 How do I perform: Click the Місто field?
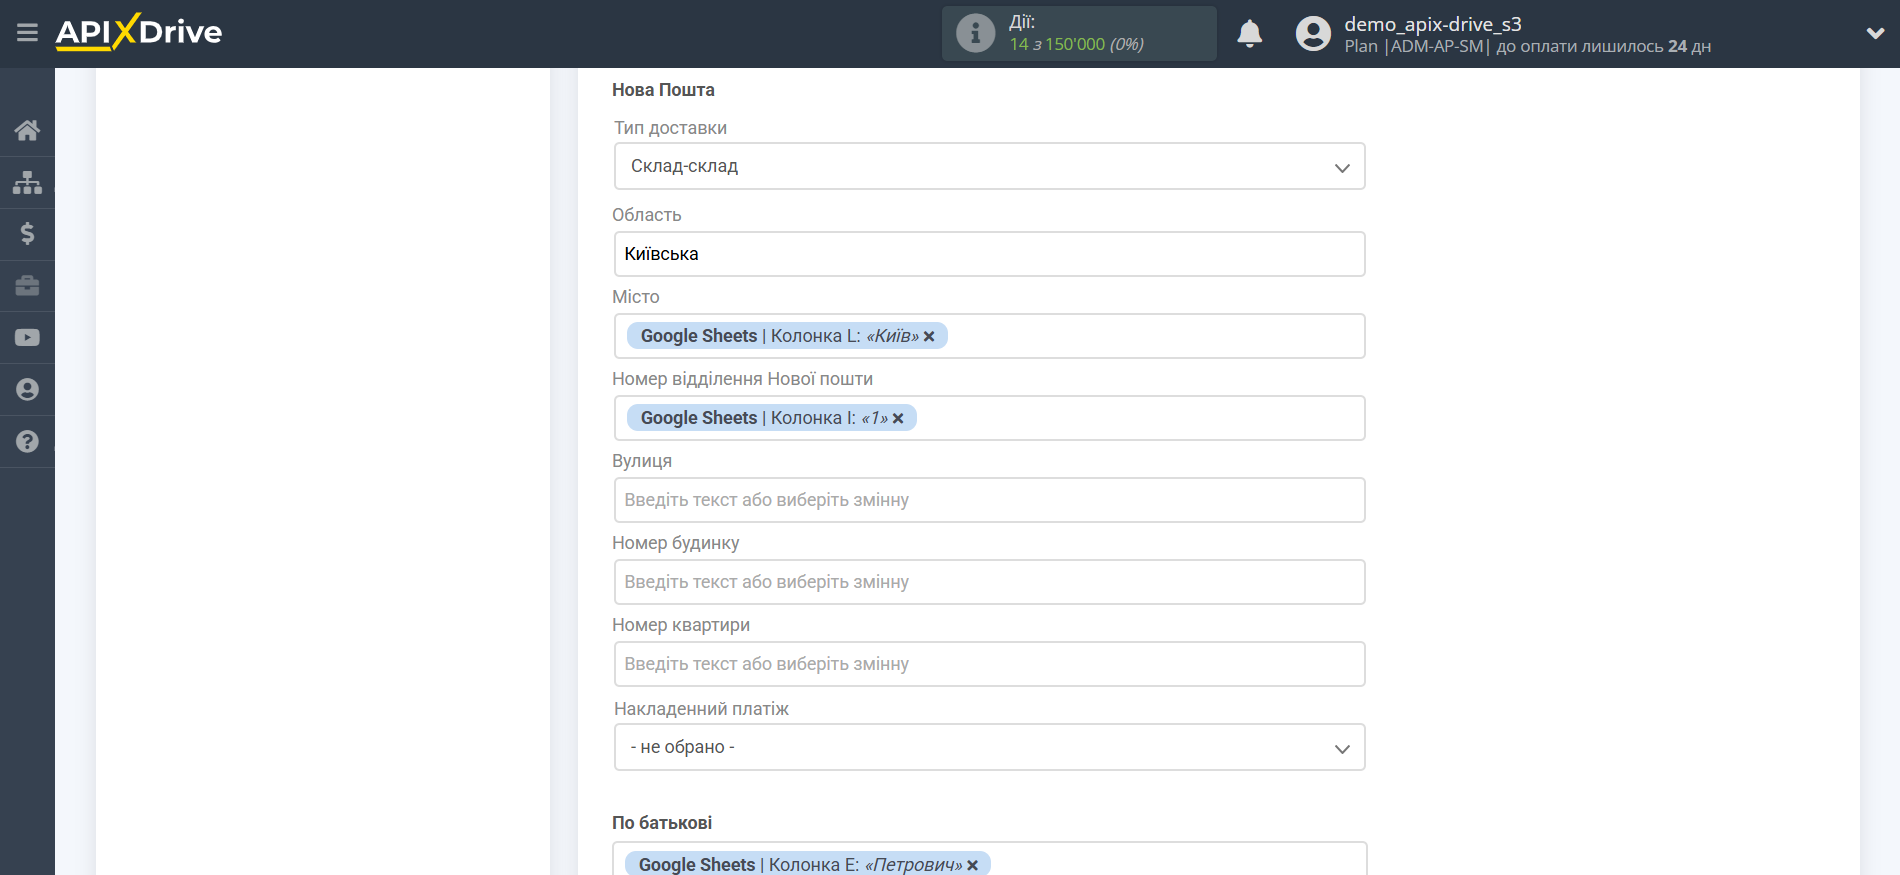click(x=989, y=336)
